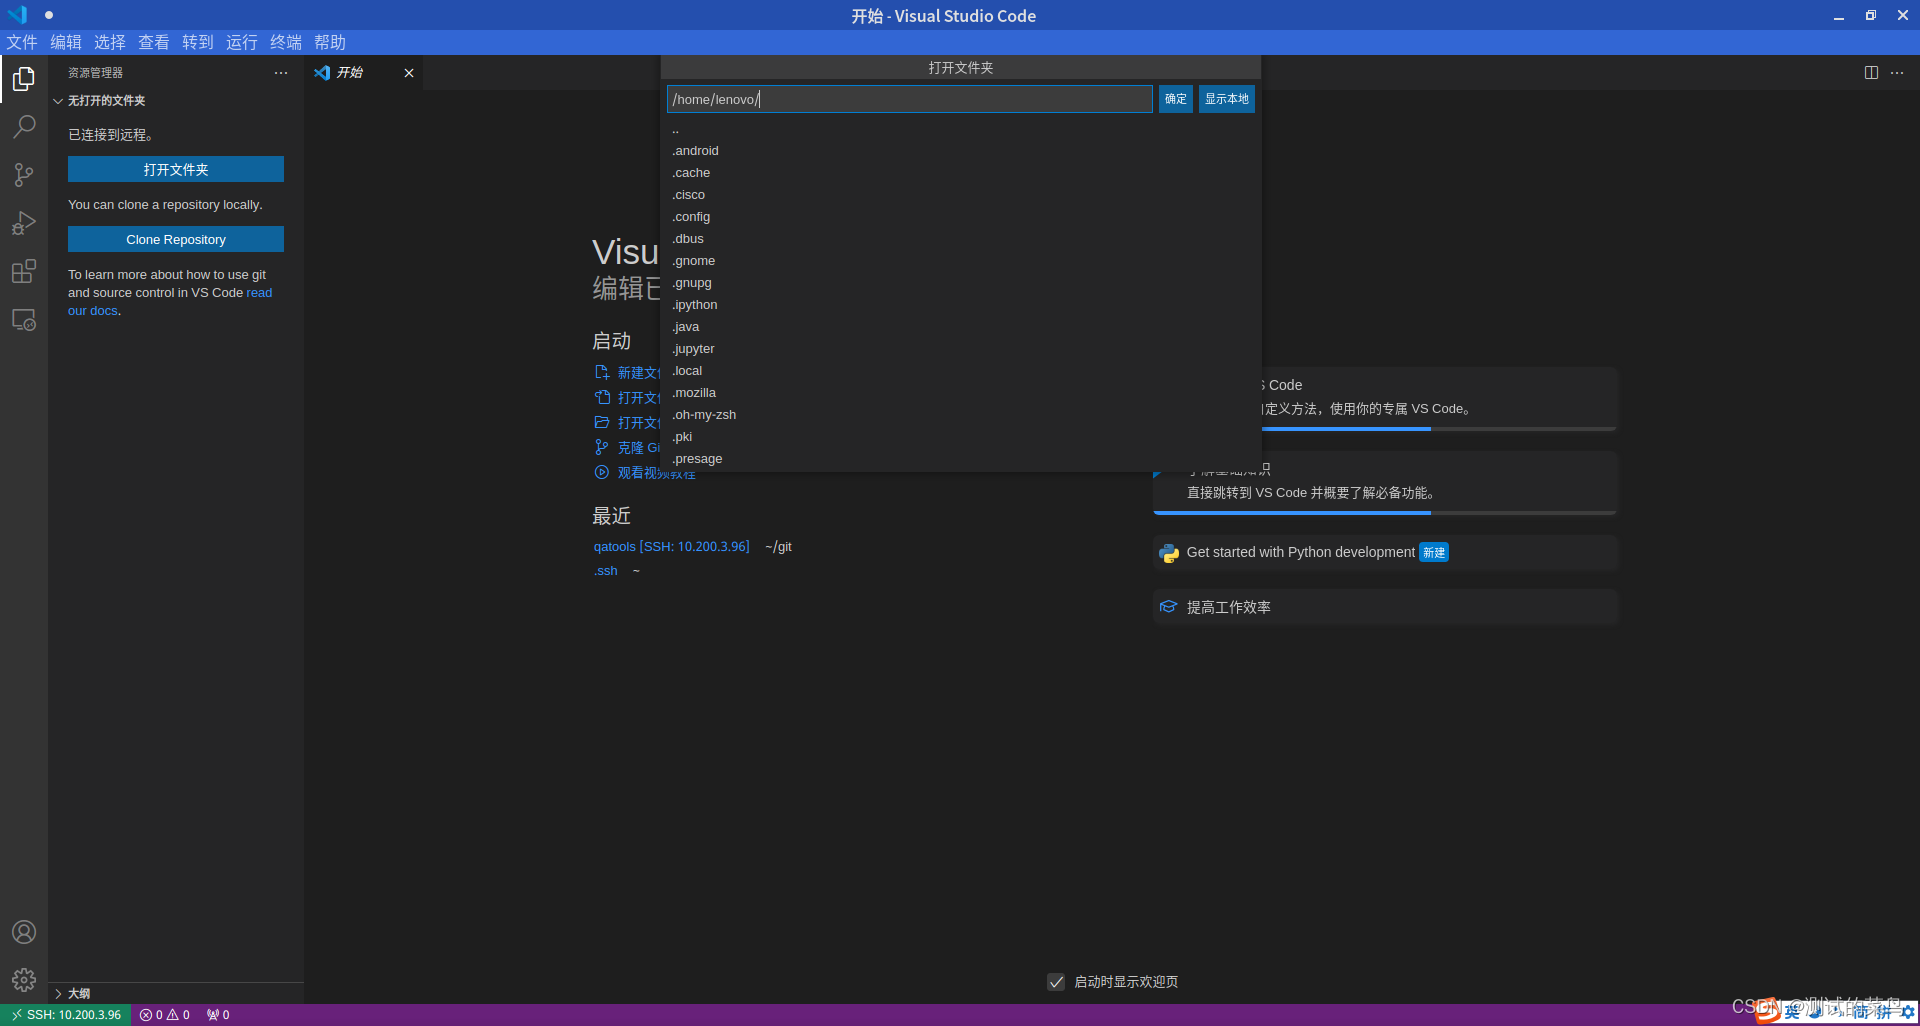Open the Remote Explorer icon
Image resolution: width=1920 pixels, height=1026 pixels.
[x=24, y=320]
